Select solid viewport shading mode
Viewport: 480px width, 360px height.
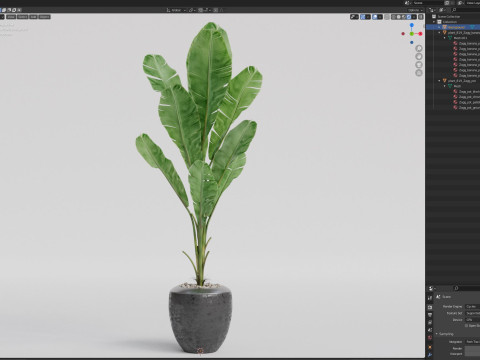[399, 17]
